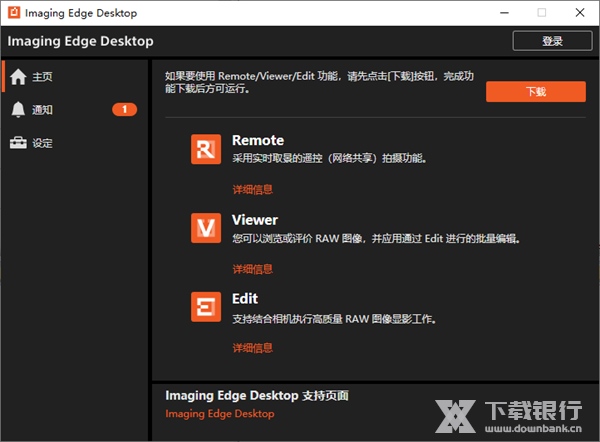Open 详细信息 link under Edit
This screenshot has width=600, height=442.
[252, 348]
